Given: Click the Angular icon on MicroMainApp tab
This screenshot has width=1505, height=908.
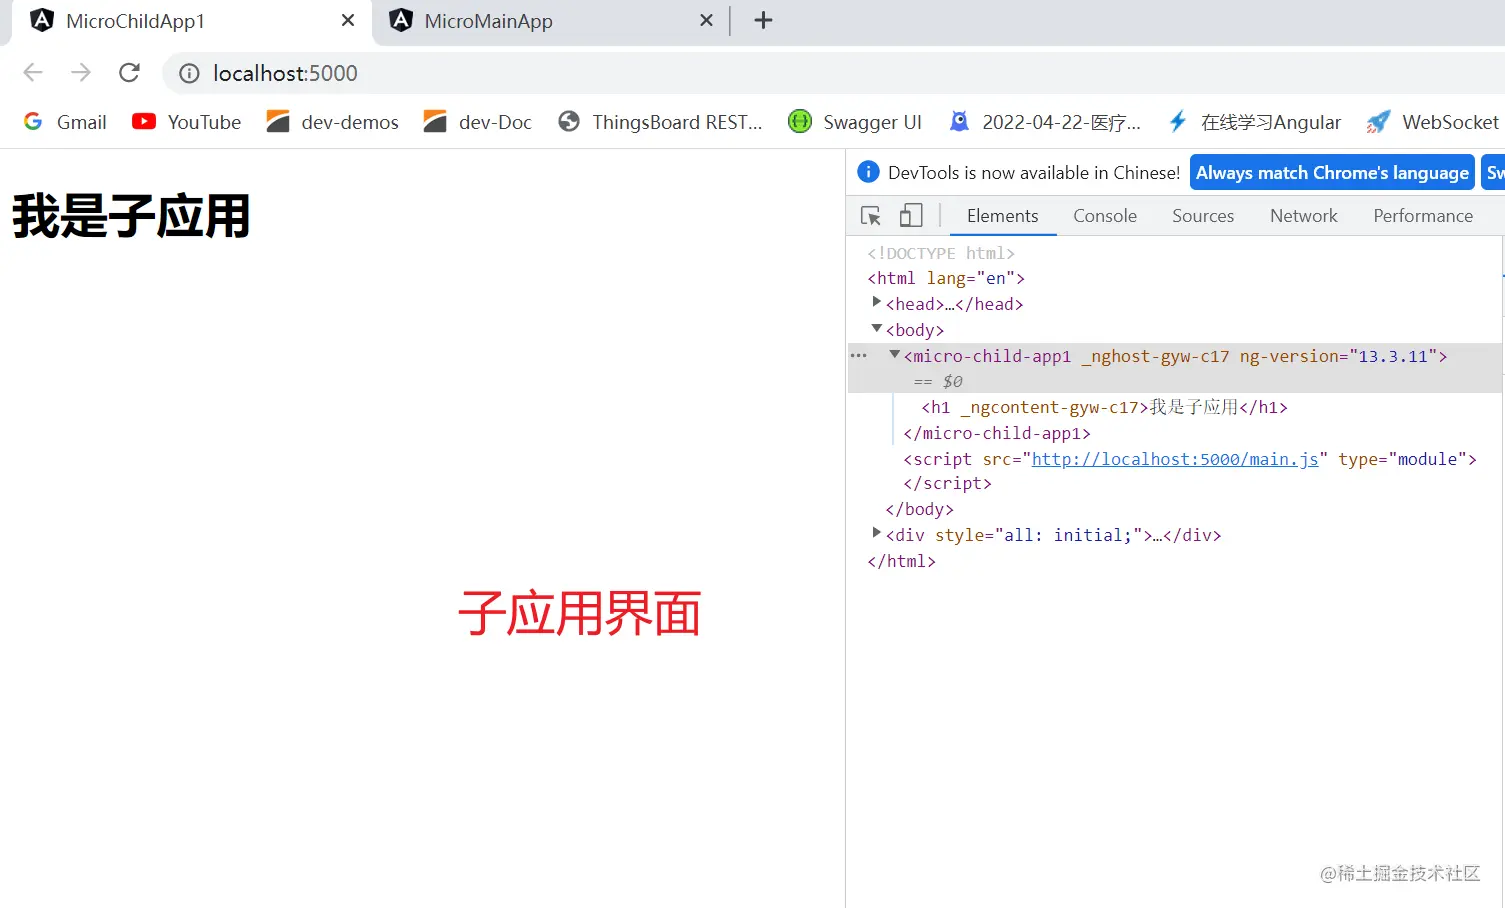Looking at the screenshot, I should pyautogui.click(x=401, y=20).
